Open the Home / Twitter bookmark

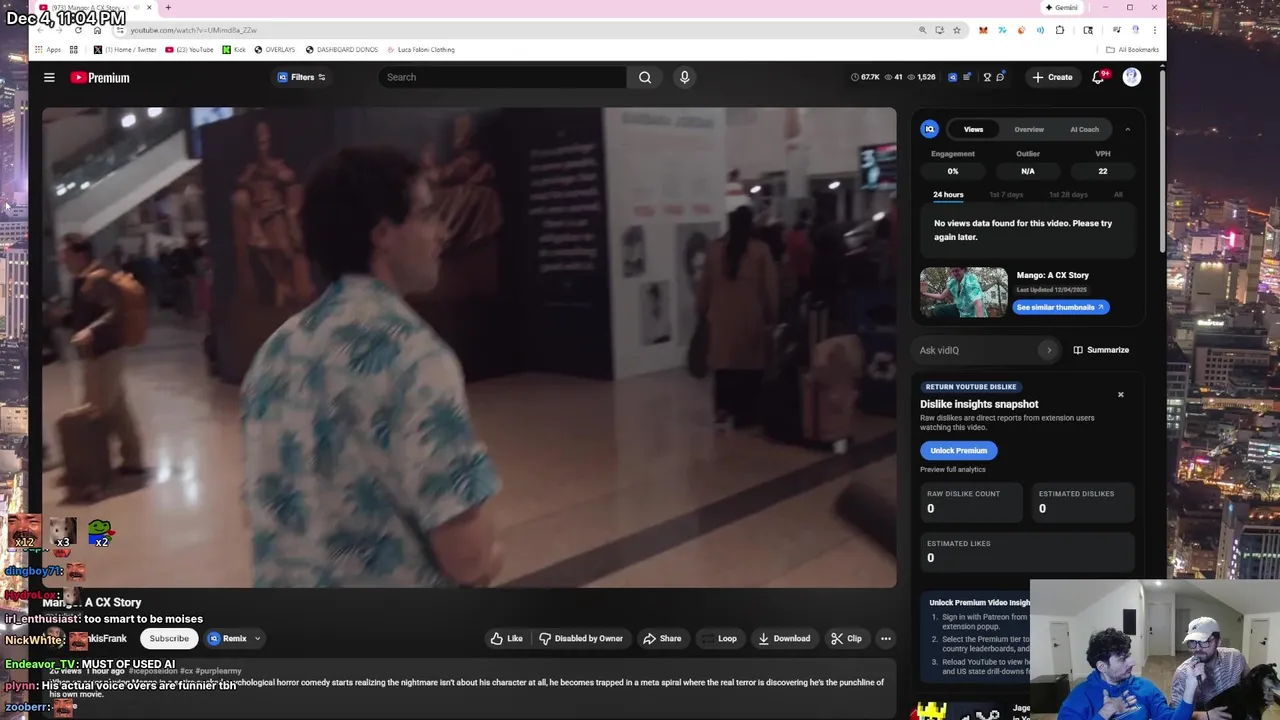[x=125, y=49]
